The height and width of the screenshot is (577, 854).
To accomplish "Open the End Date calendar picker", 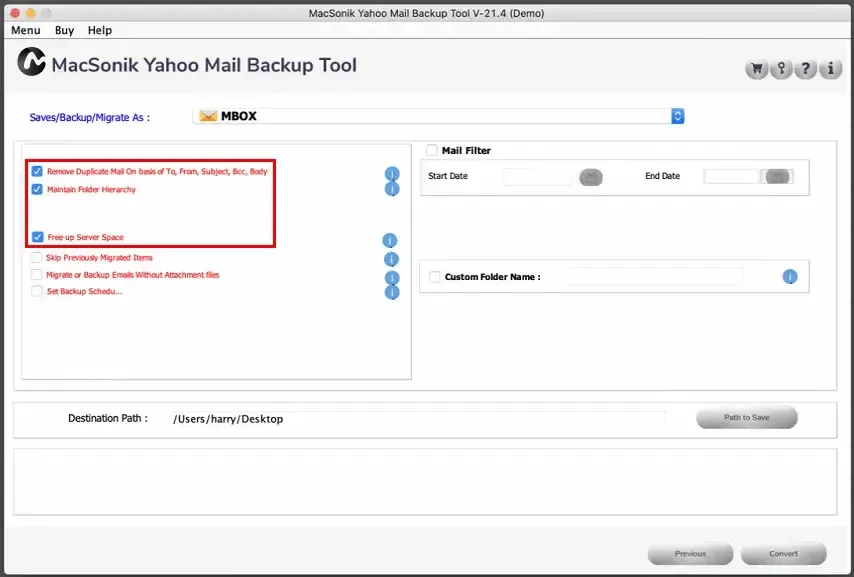I will 777,177.
